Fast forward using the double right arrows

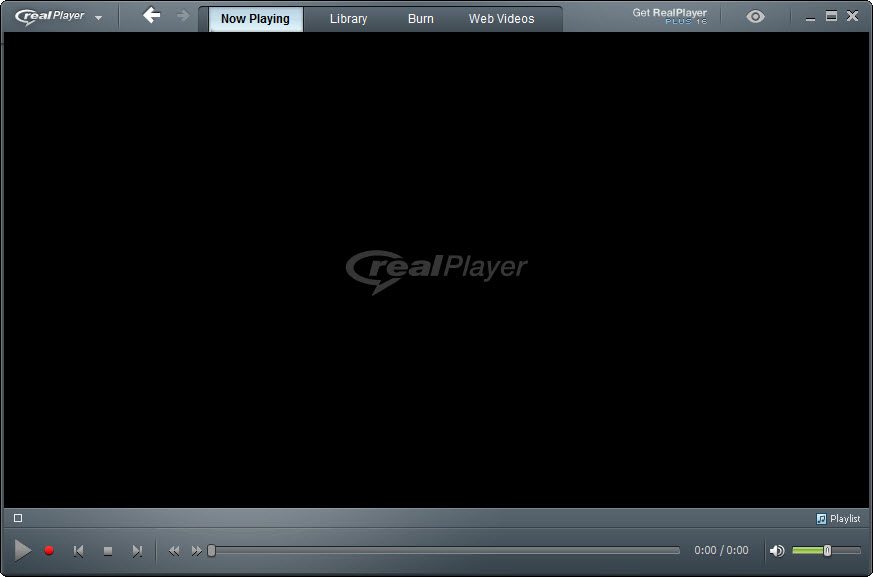(197, 551)
